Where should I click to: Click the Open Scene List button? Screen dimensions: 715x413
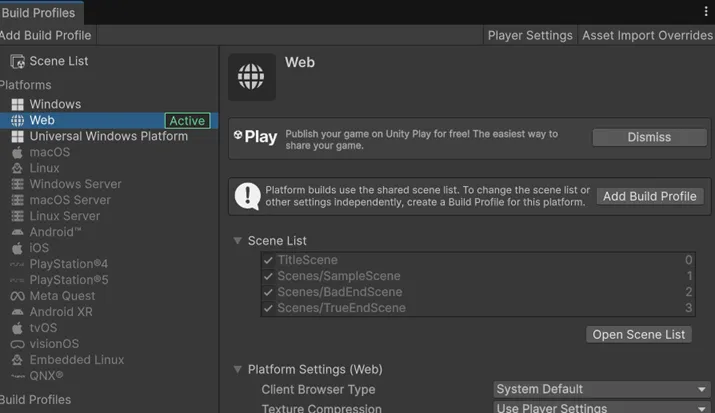[x=638, y=335]
